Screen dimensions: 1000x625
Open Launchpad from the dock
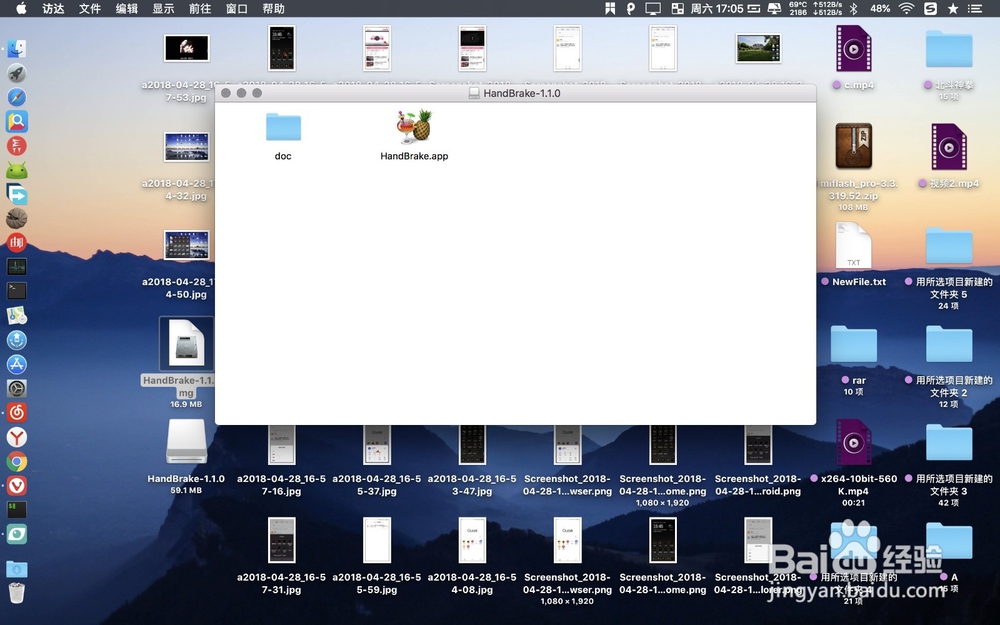pos(17,71)
